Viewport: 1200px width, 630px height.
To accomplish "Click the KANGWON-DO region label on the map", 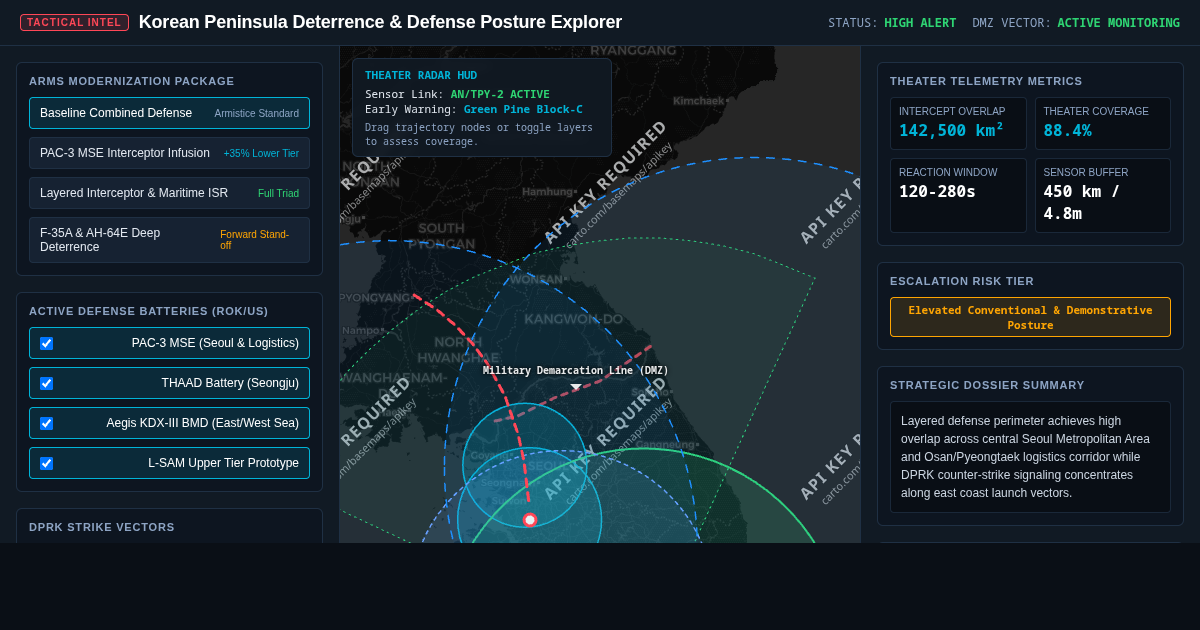I will [x=573, y=319].
